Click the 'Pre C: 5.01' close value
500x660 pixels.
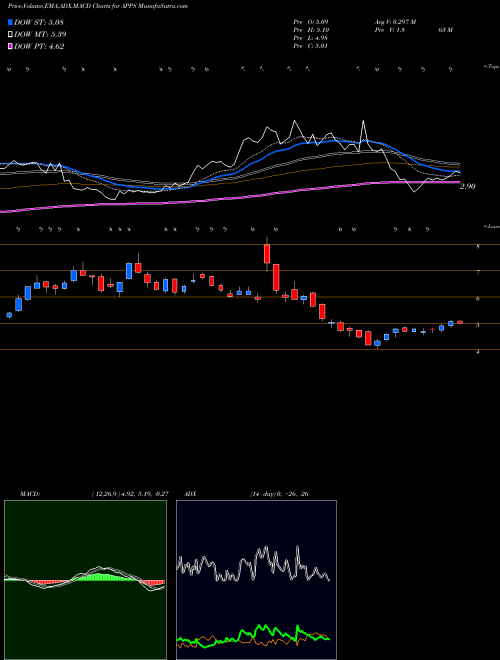[311, 46]
